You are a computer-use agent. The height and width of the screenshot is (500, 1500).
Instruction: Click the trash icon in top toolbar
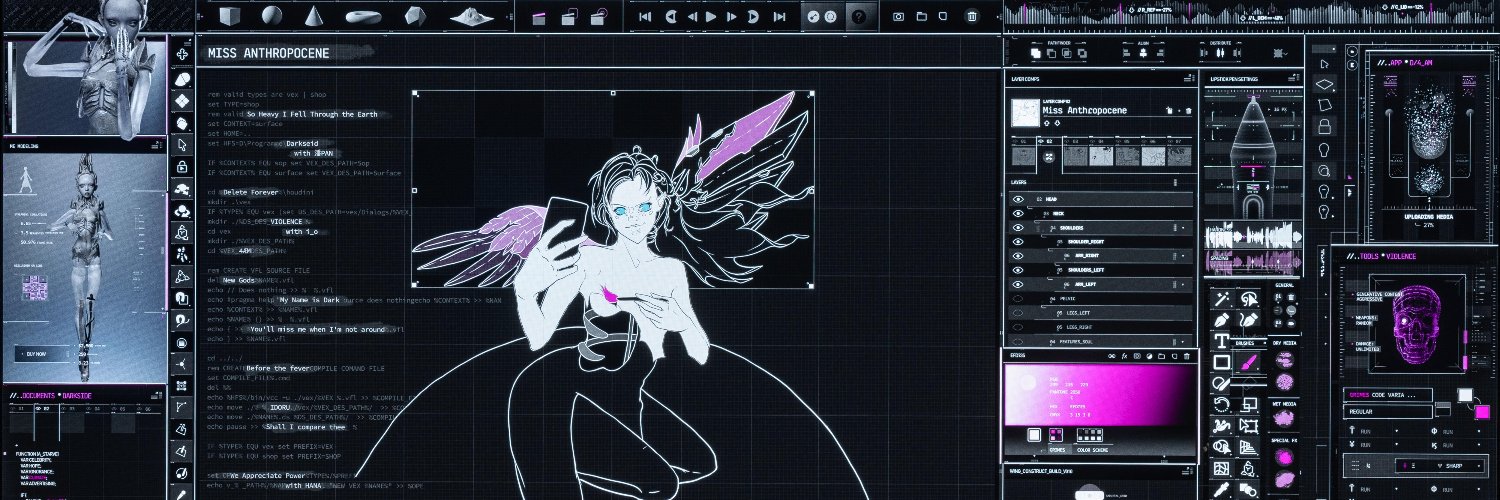coord(971,17)
